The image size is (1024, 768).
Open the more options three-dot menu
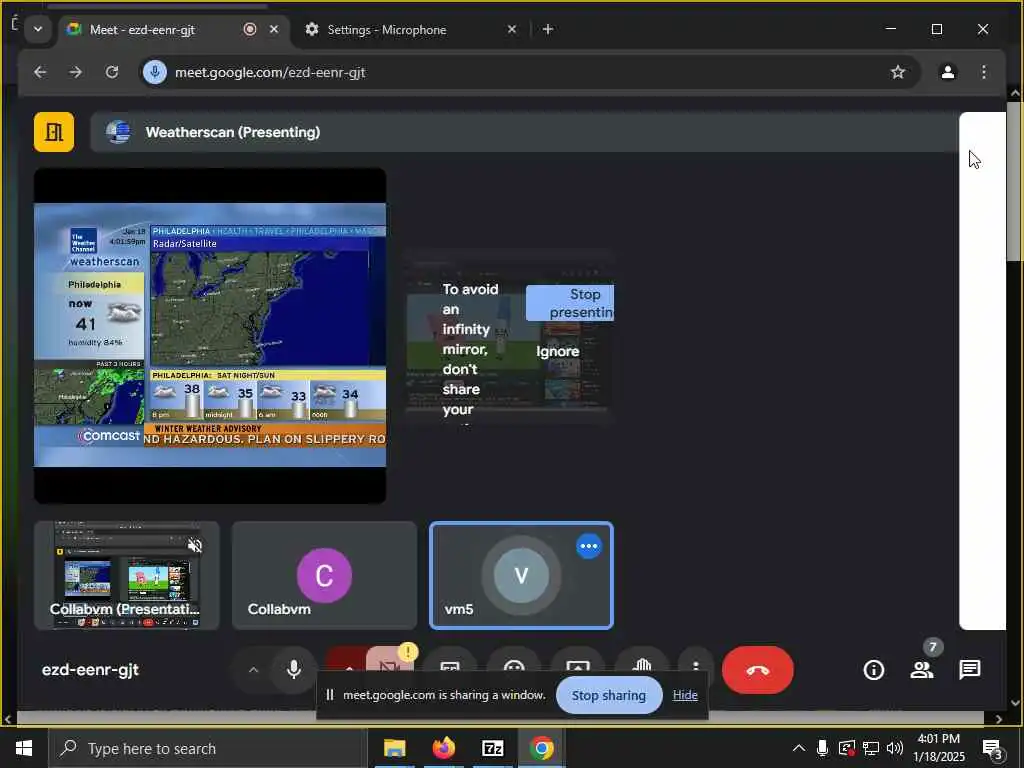[x=696, y=666]
